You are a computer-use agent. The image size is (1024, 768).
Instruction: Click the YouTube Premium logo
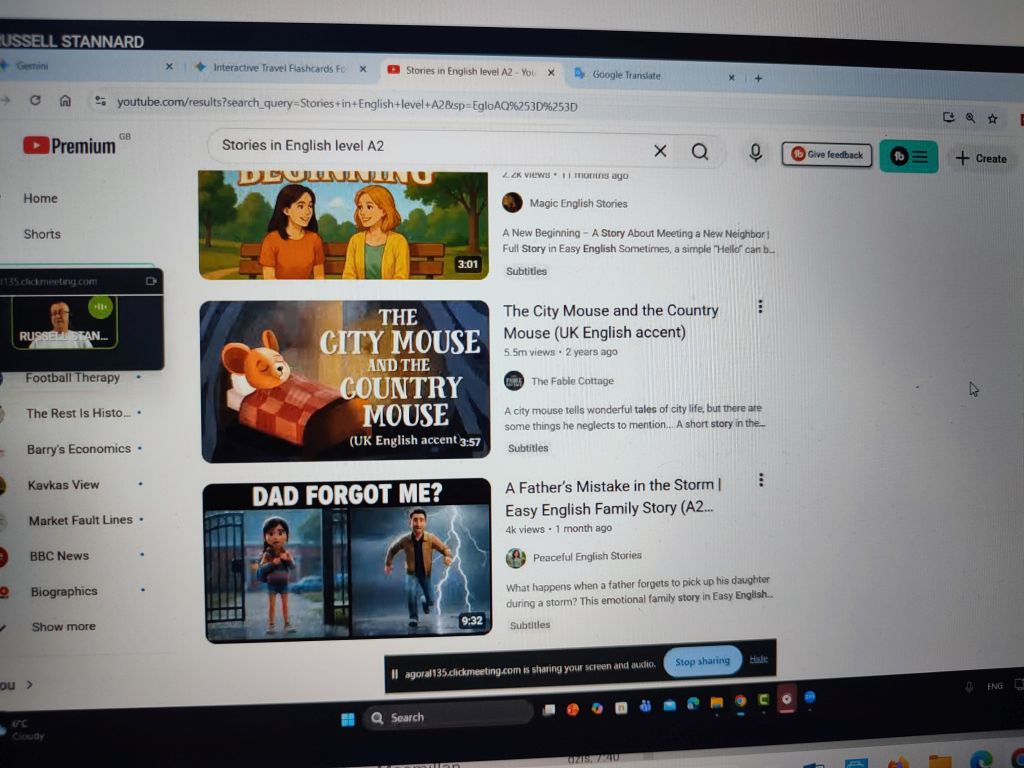pyautogui.click(x=70, y=146)
